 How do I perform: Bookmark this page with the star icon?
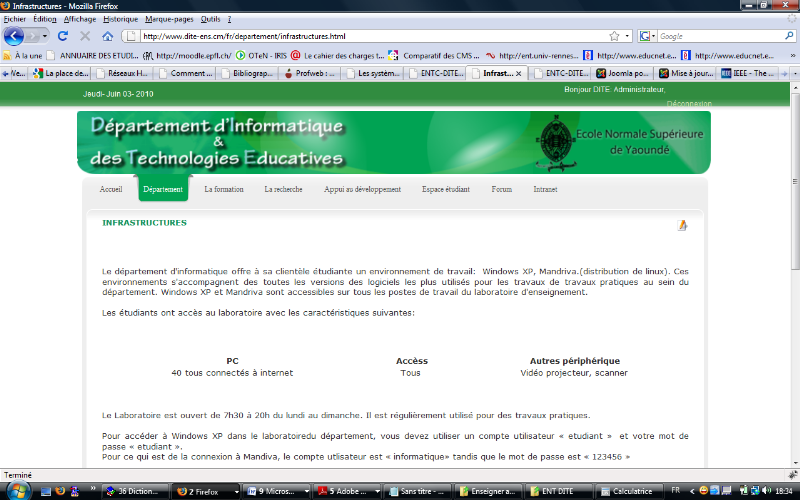[x=614, y=36]
